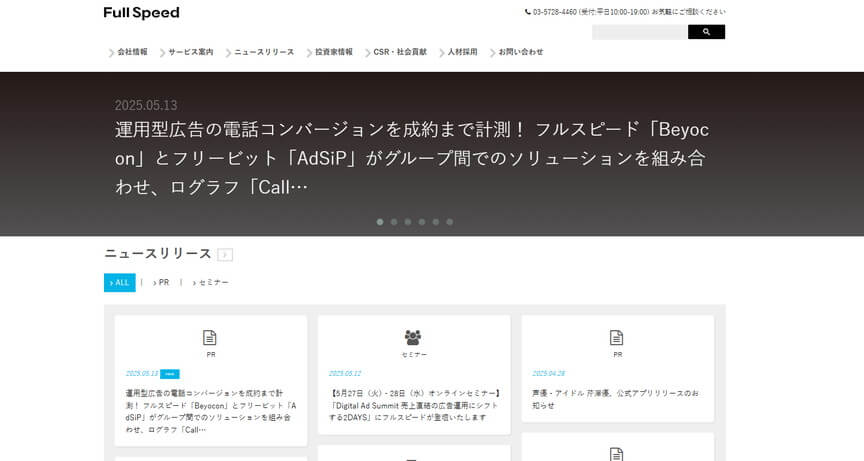Select fourth carousel dot
This screenshot has height=461, width=864.
(x=422, y=222)
